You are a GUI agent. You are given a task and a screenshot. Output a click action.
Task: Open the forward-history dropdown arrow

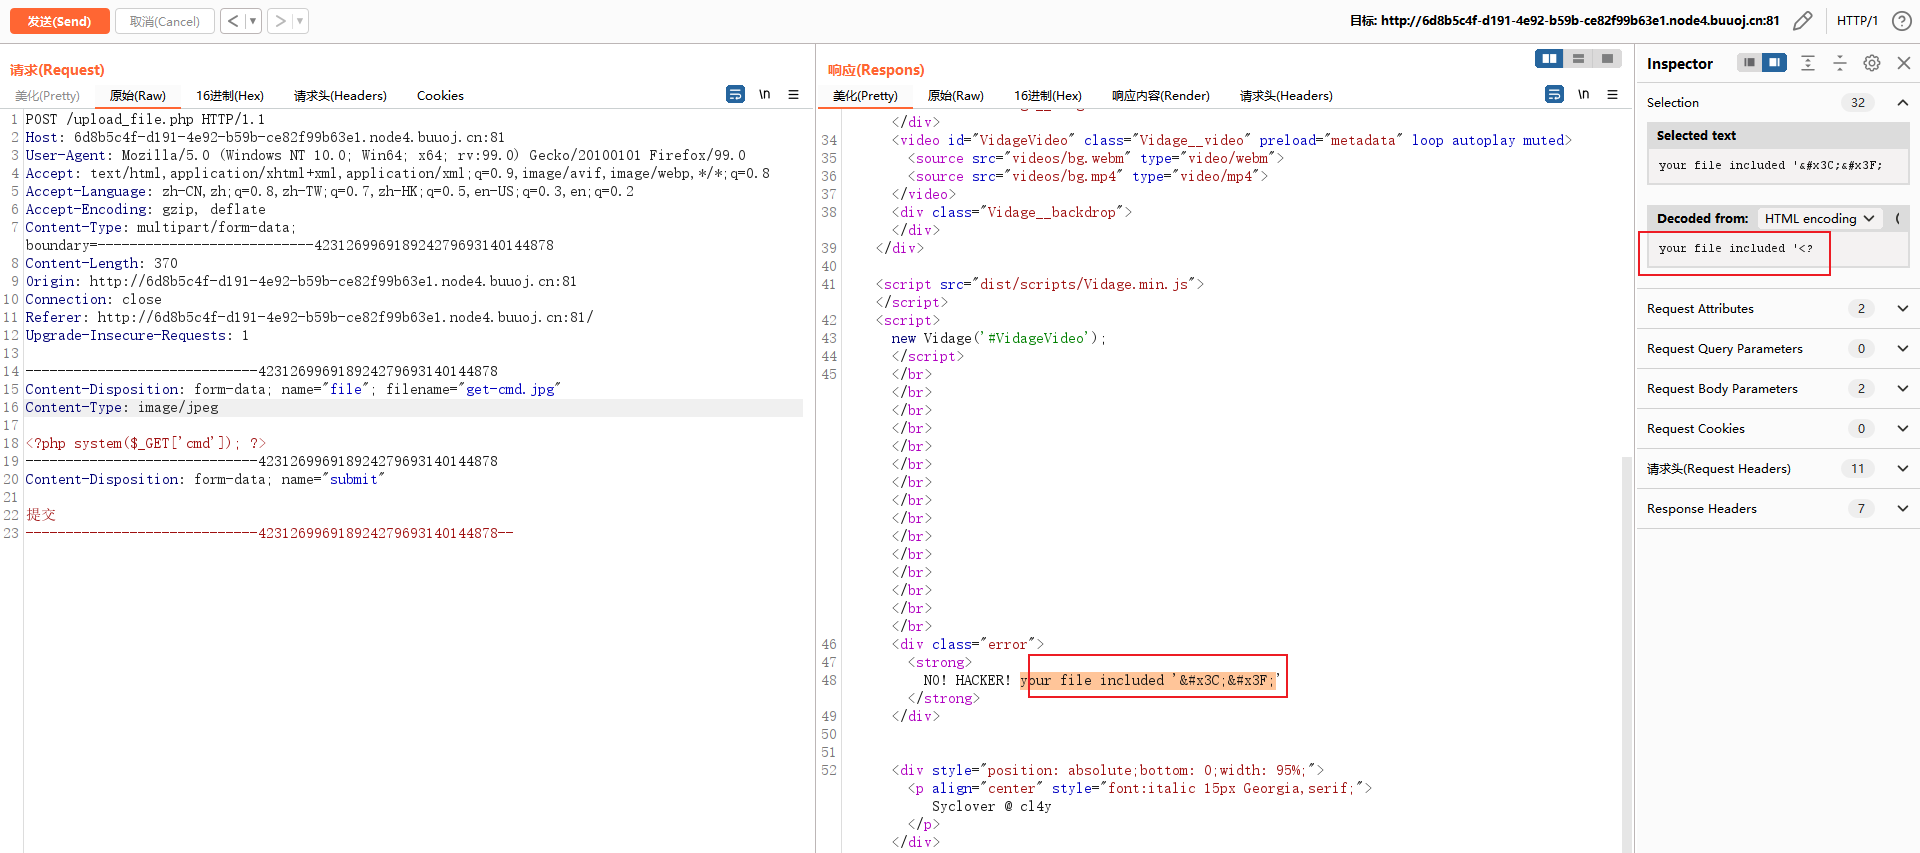coord(300,21)
